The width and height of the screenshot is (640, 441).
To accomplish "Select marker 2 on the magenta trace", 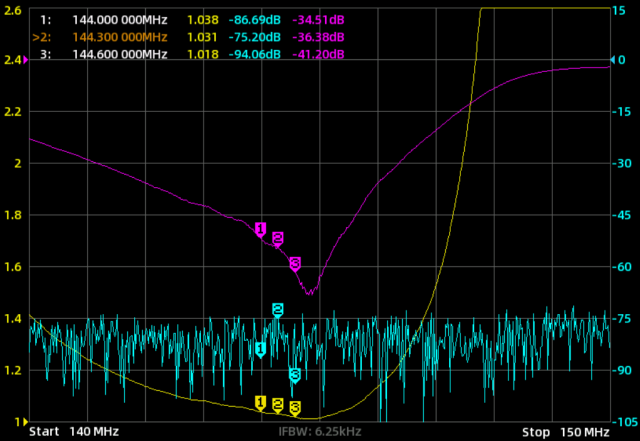I will point(278,238).
